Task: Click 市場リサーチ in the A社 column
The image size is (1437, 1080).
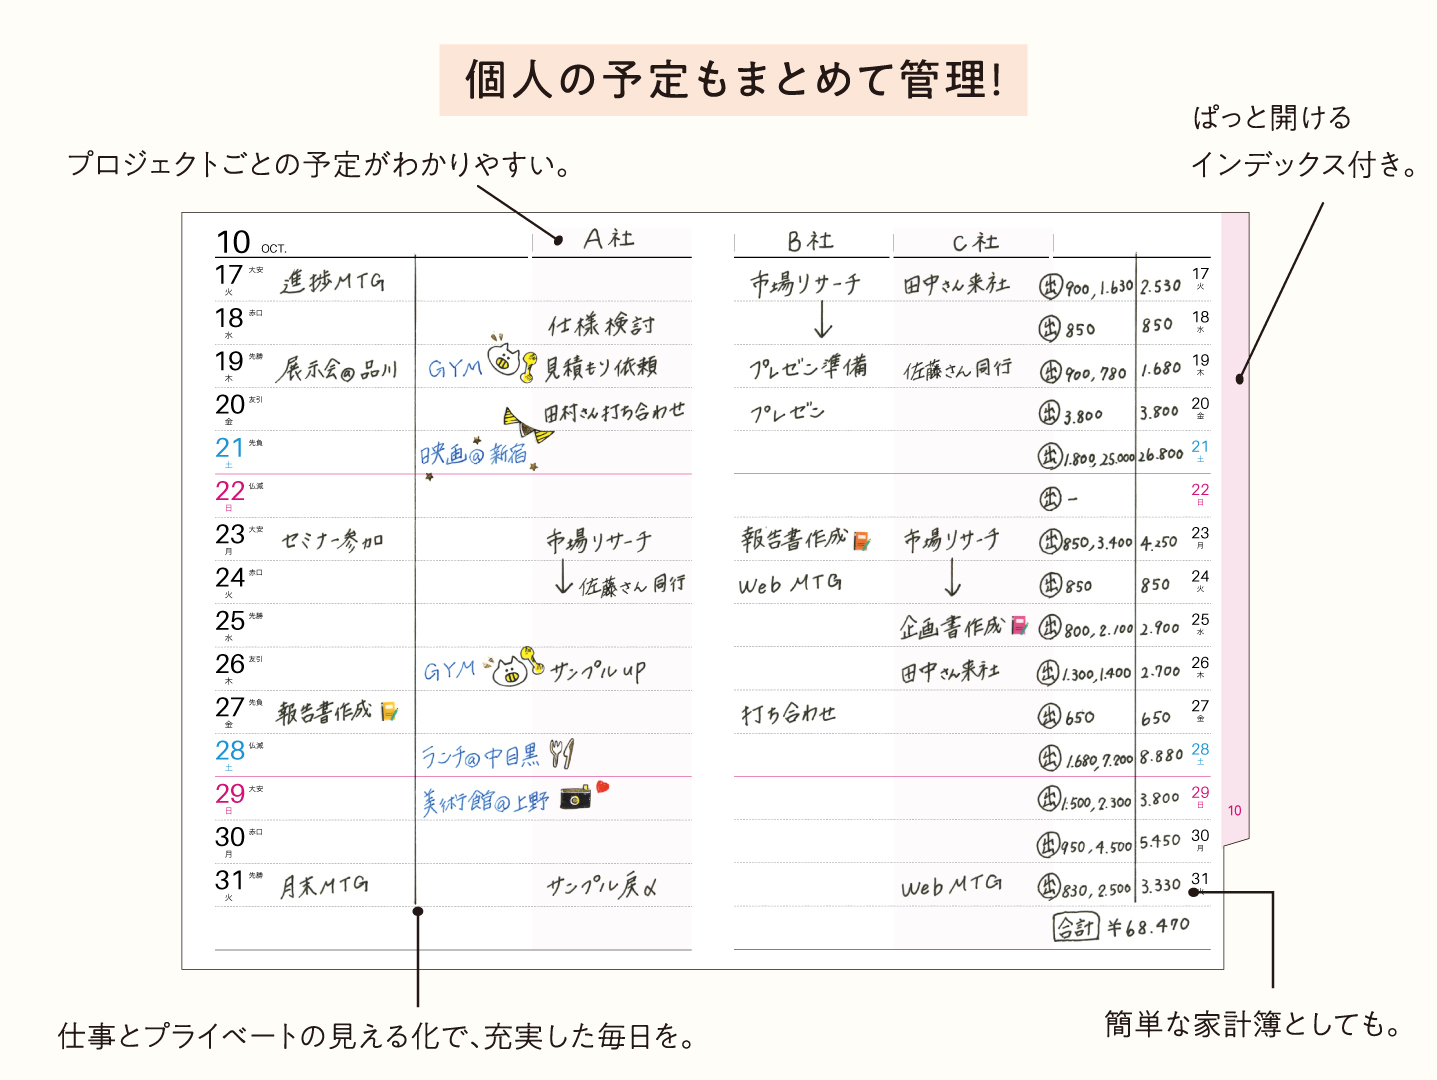Action: coord(599,541)
